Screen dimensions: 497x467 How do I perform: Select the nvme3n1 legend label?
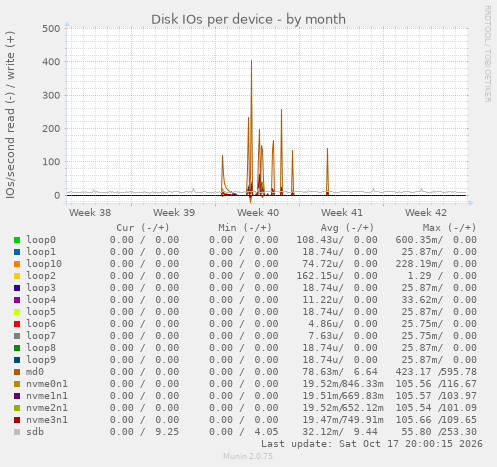pos(47,420)
